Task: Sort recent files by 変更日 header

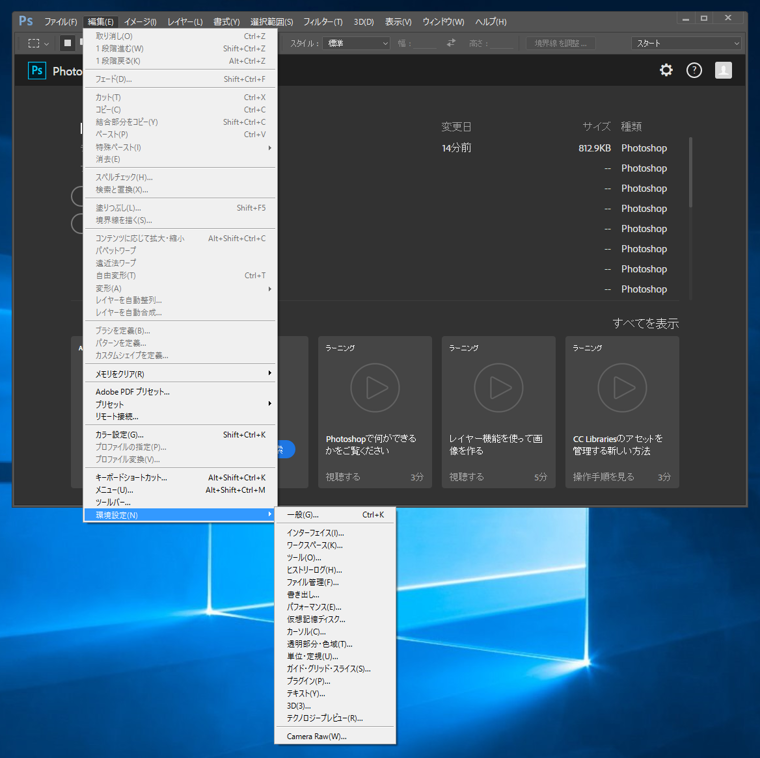Action: click(456, 127)
